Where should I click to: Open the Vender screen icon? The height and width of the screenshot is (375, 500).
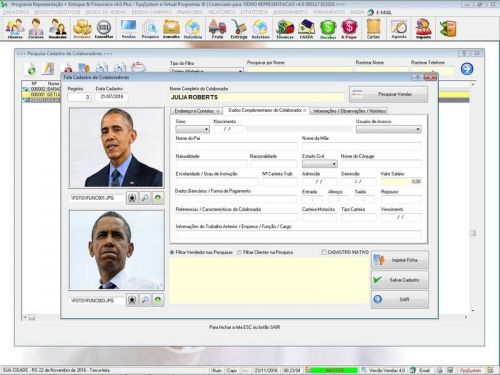click(x=129, y=29)
